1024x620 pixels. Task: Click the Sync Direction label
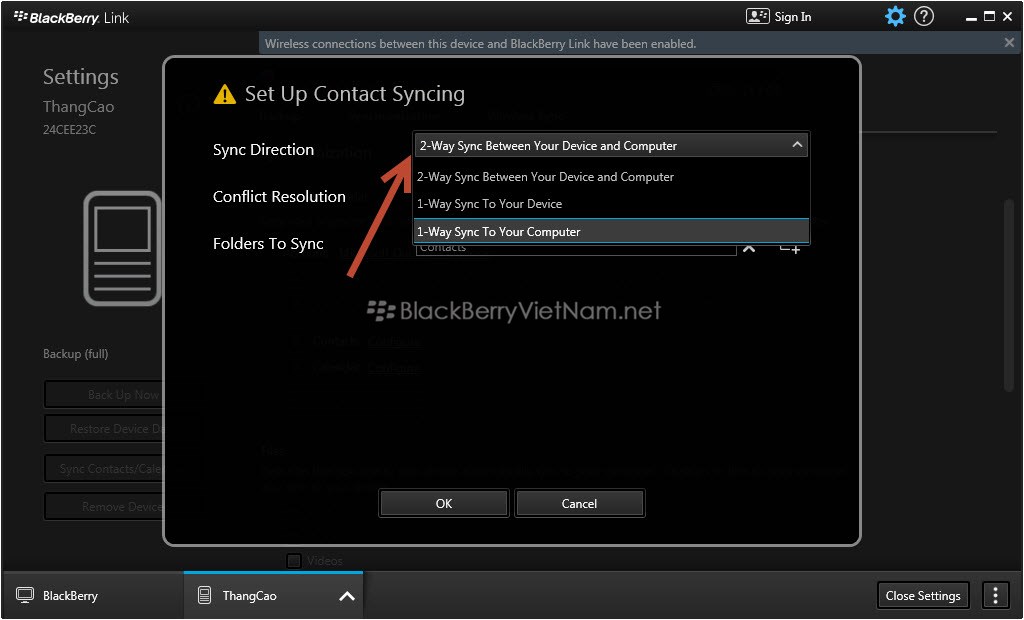(x=263, y=150)
